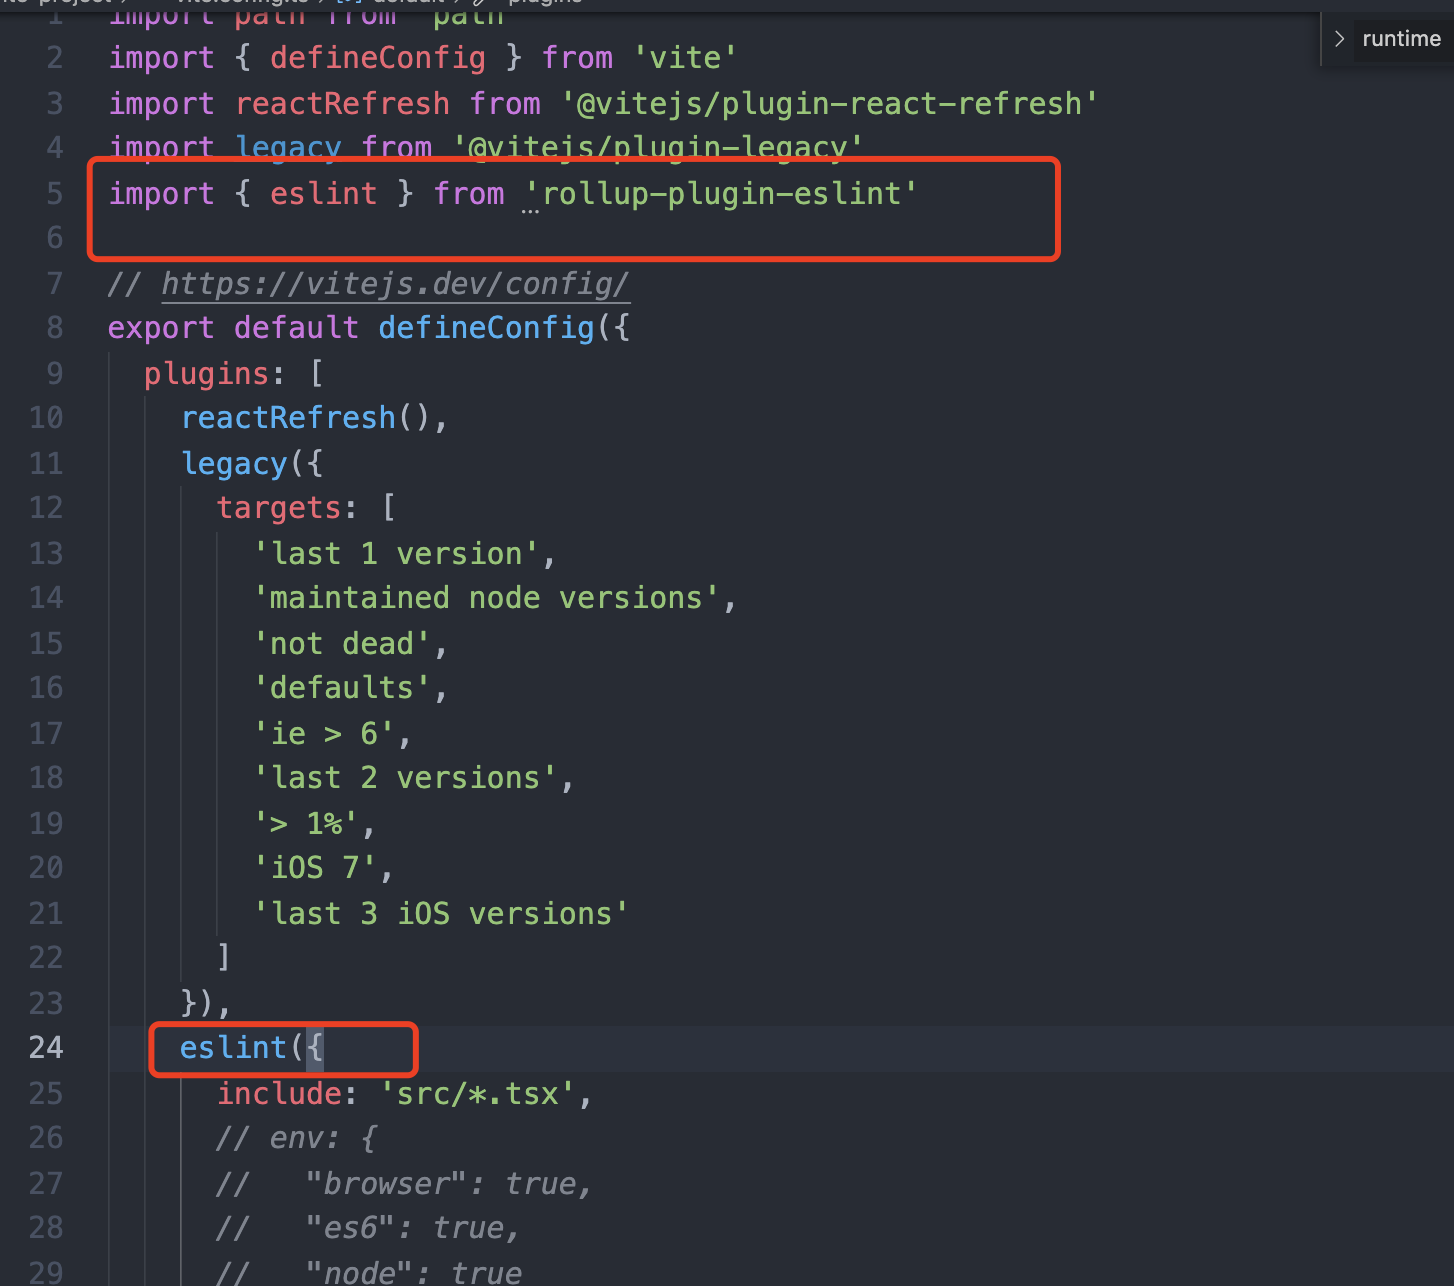Click the '> 1%' string
Image resolution: width=1454 pixels, height=1286 pixels.
(x=306, y=823)
